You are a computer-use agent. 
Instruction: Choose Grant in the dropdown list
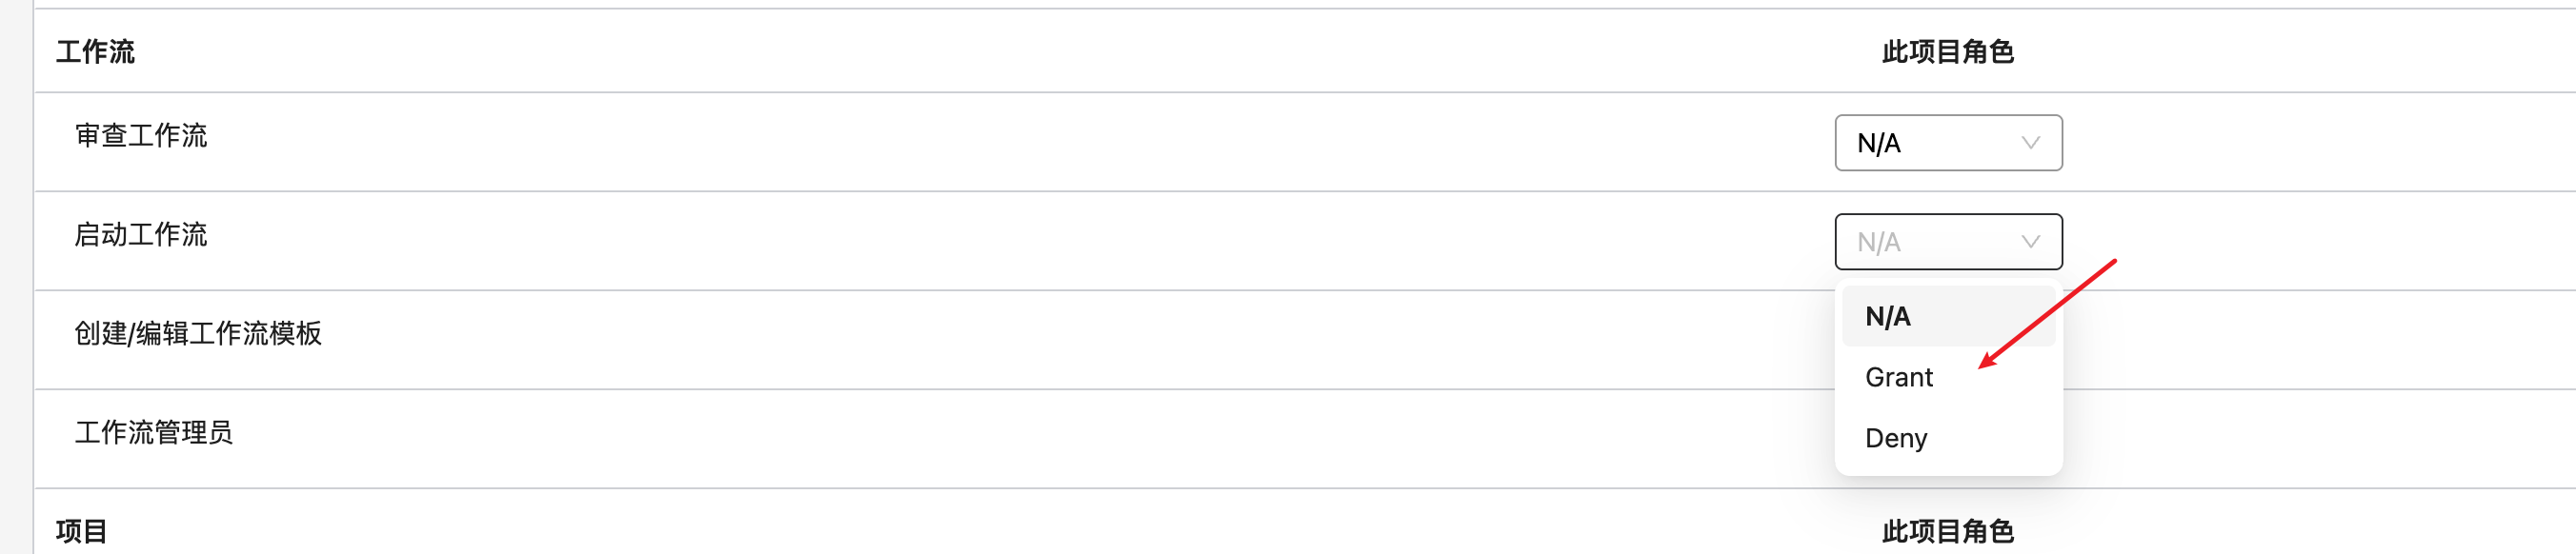[x=1898, y=377]
